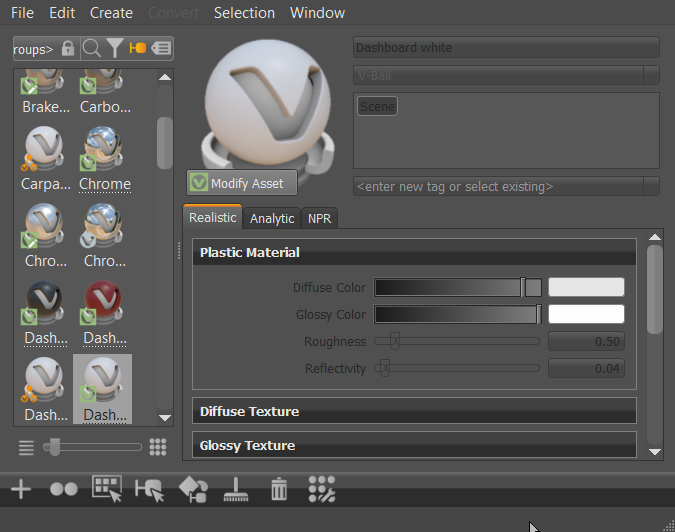Click the Scene tag button

pyautogui.click(x=377, y=106)
